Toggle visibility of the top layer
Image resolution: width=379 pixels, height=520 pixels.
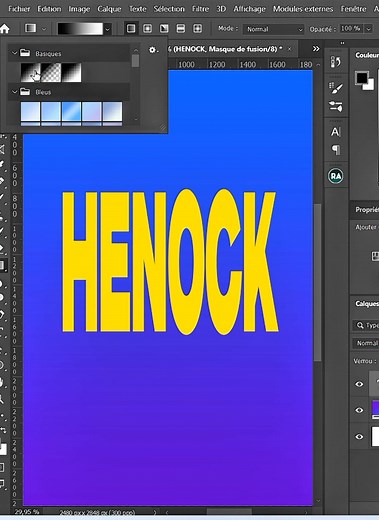click(359, 384)
